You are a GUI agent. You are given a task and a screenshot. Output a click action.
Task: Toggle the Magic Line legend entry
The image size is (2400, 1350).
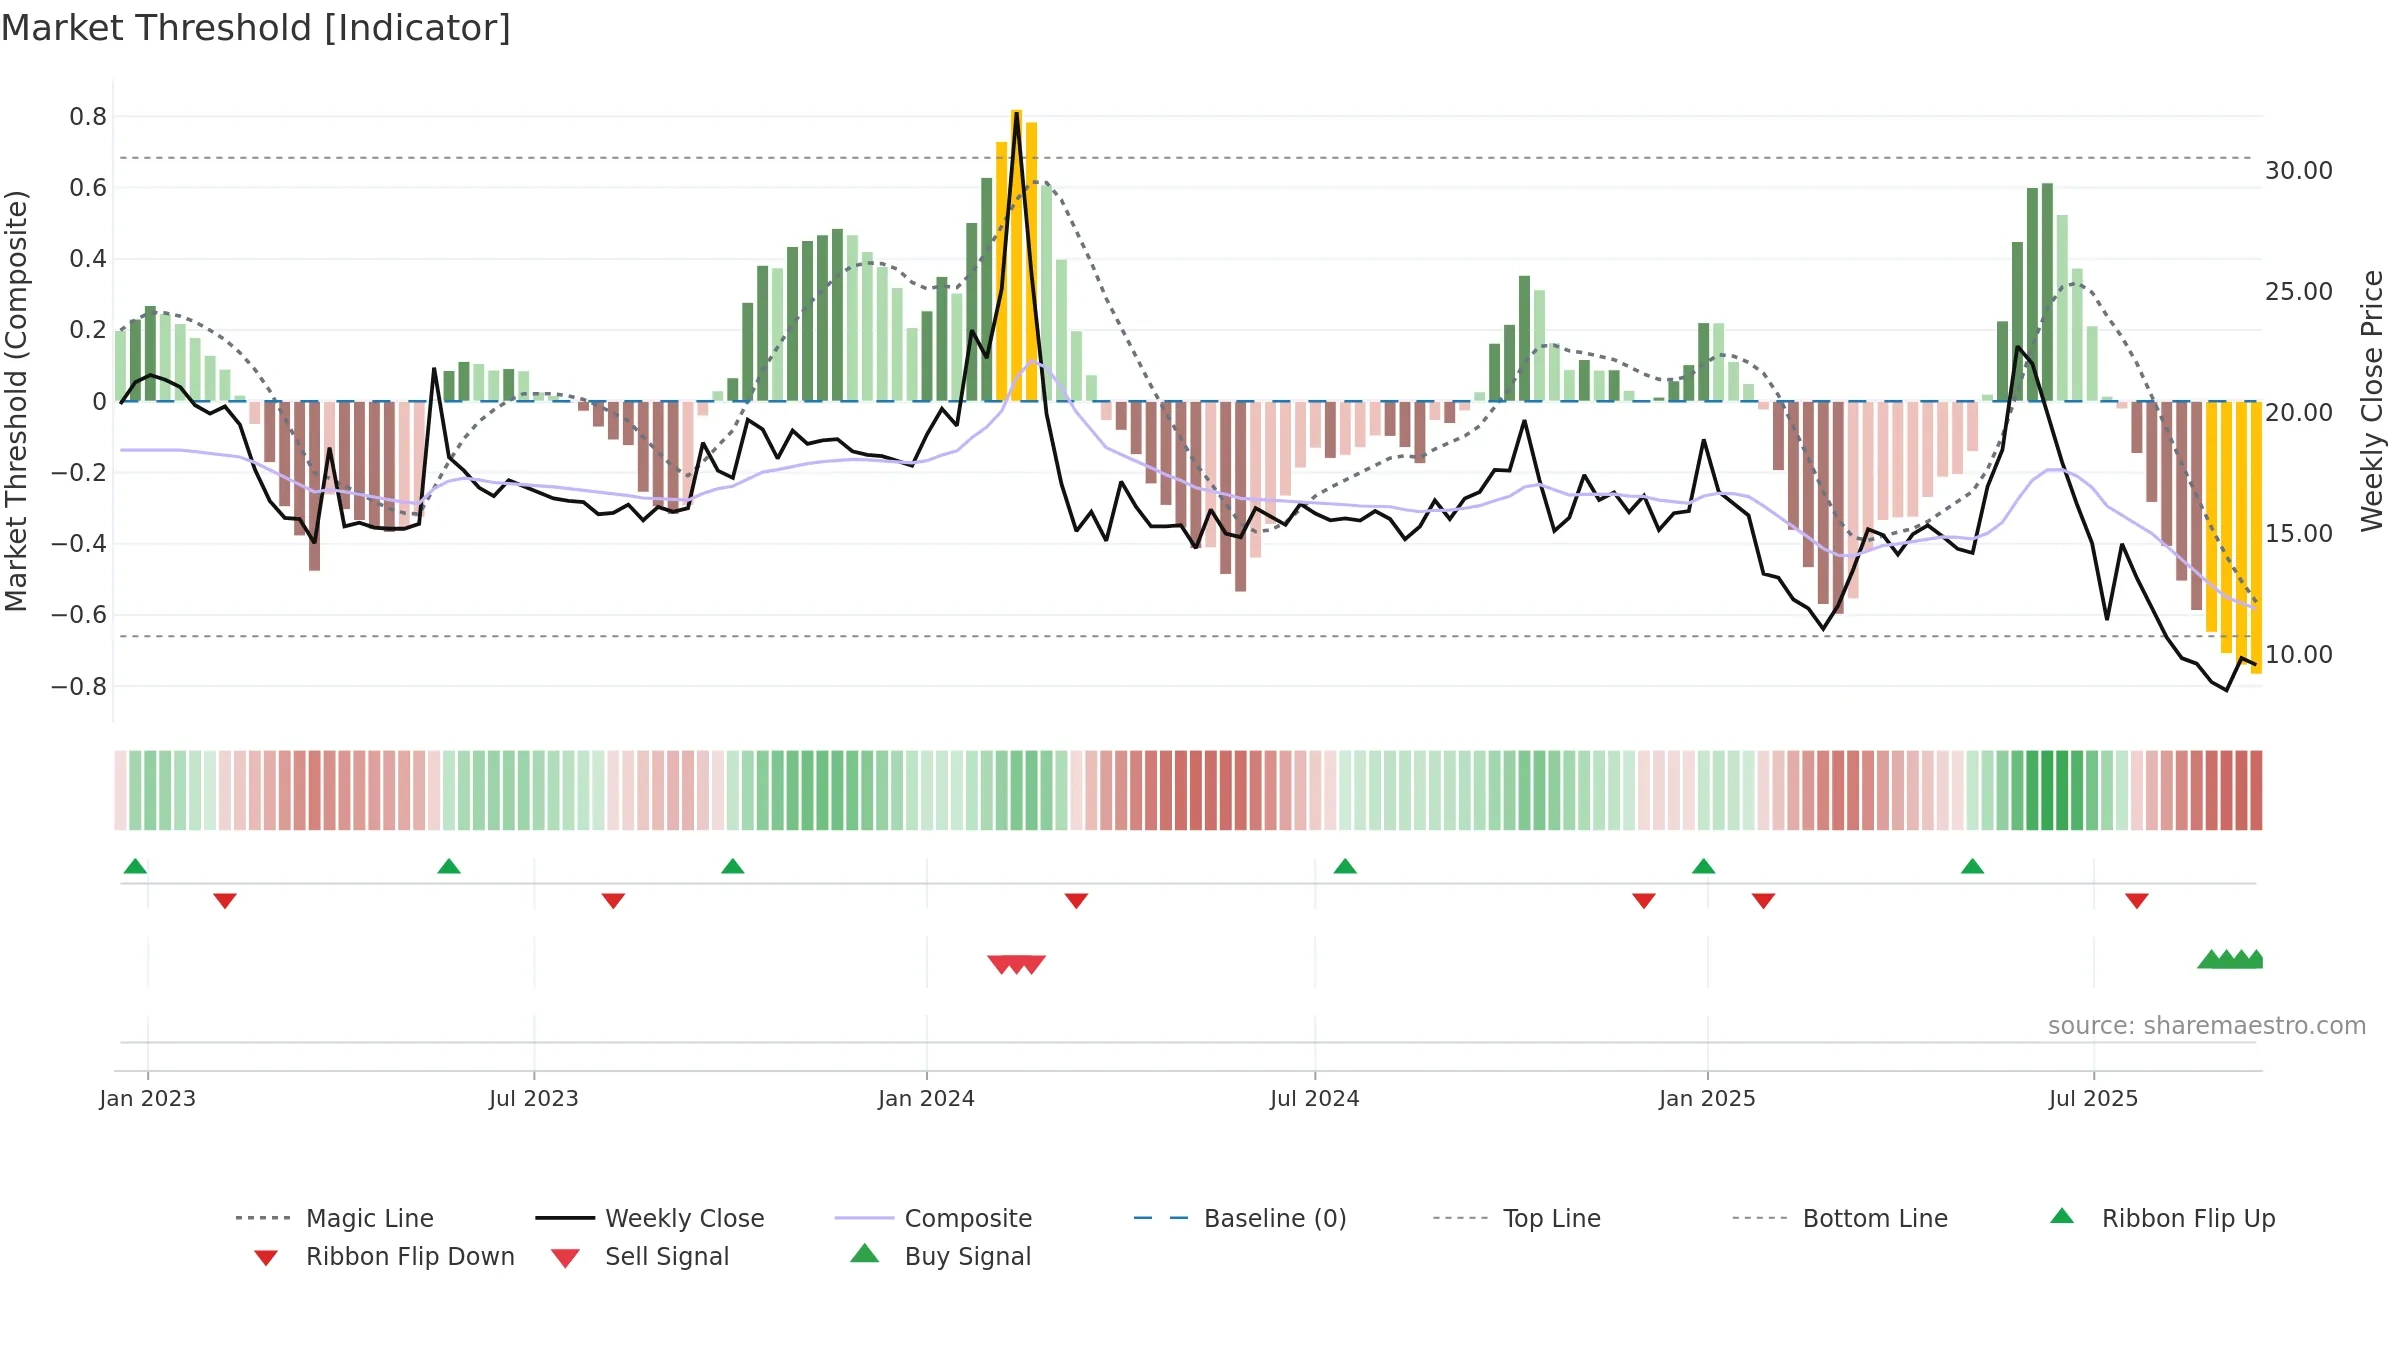click(334, 1218)
